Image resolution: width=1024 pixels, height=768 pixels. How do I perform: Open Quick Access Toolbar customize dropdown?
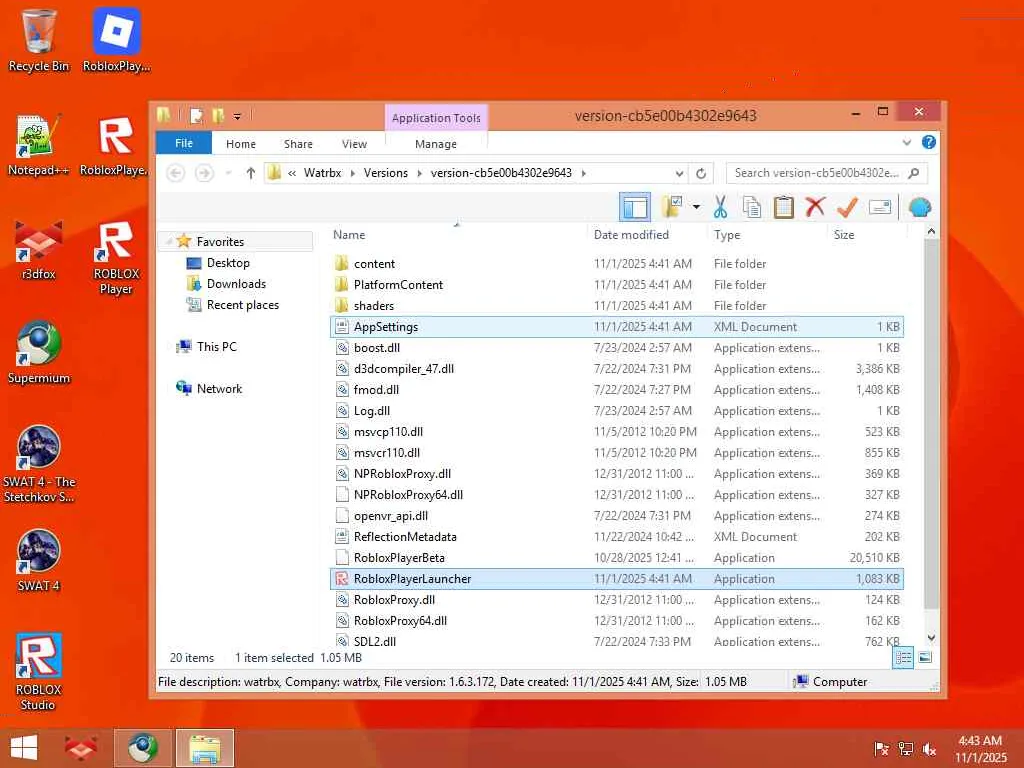pos(237,117)
